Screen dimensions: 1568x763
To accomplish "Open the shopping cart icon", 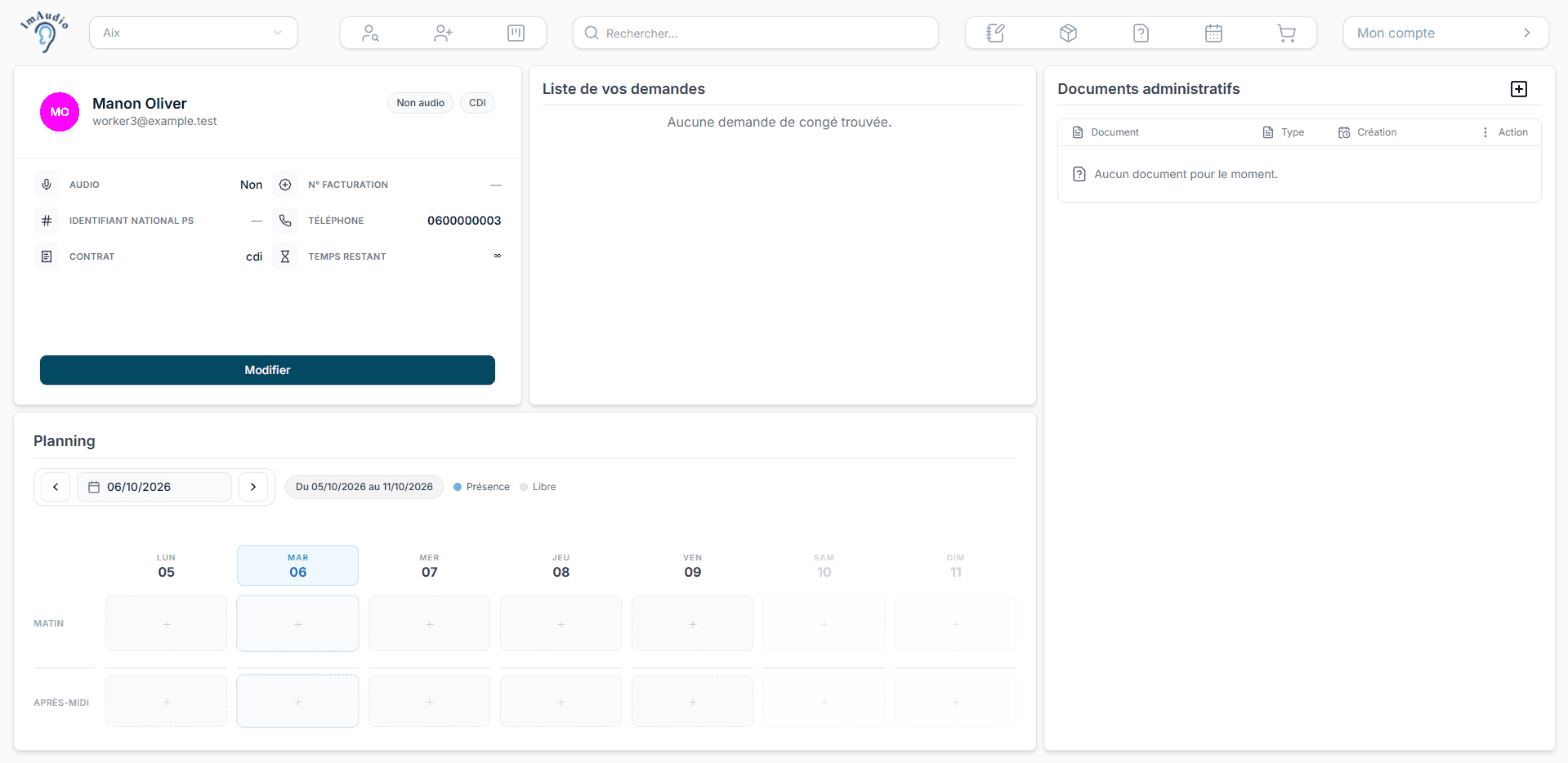I will 1287,33.
